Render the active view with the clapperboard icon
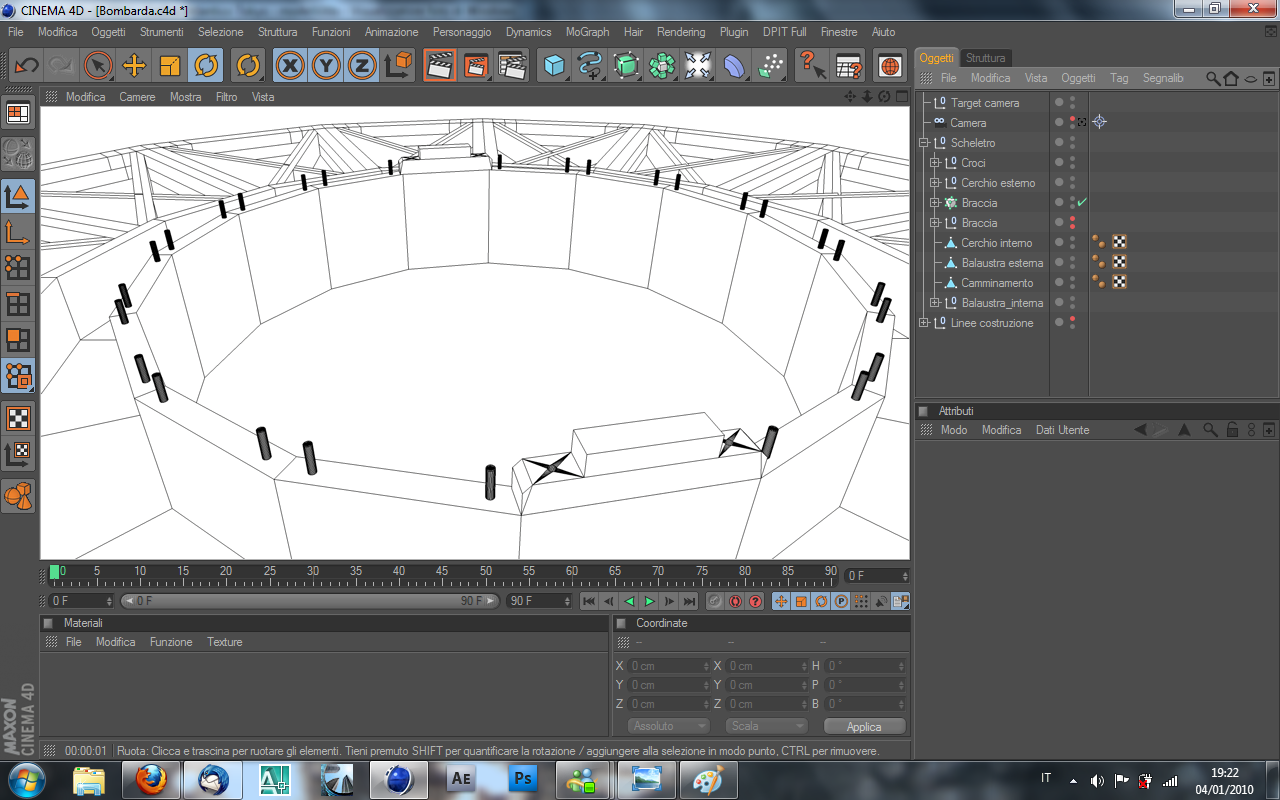Image resolution: width=1280 pixels, height=800 pixels. coord(440,66)
